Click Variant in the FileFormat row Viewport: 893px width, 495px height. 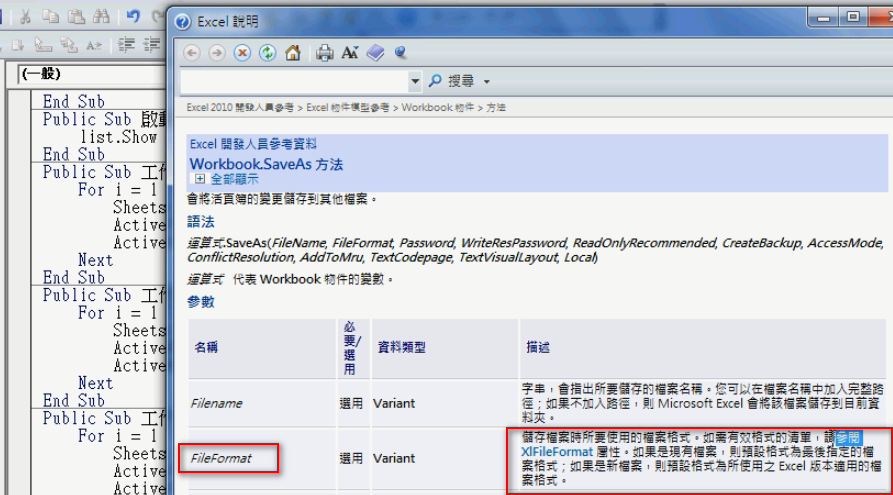[394, 459]
